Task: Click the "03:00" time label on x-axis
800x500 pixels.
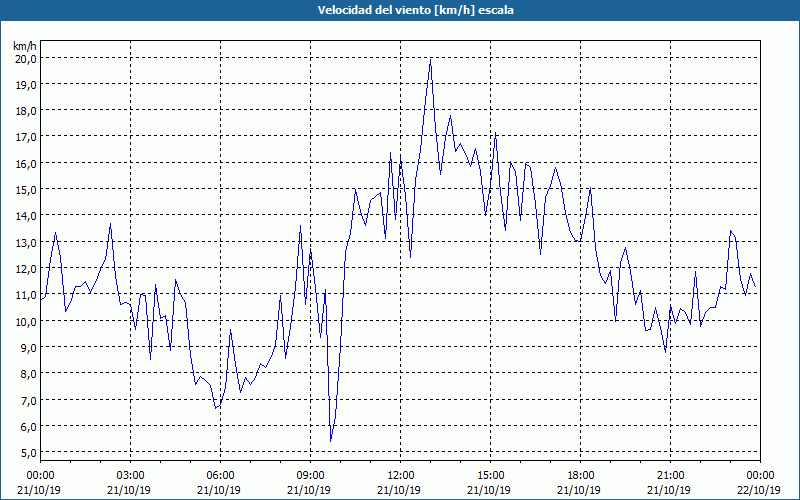Action: pyautogui.click(x=131, y=476)
